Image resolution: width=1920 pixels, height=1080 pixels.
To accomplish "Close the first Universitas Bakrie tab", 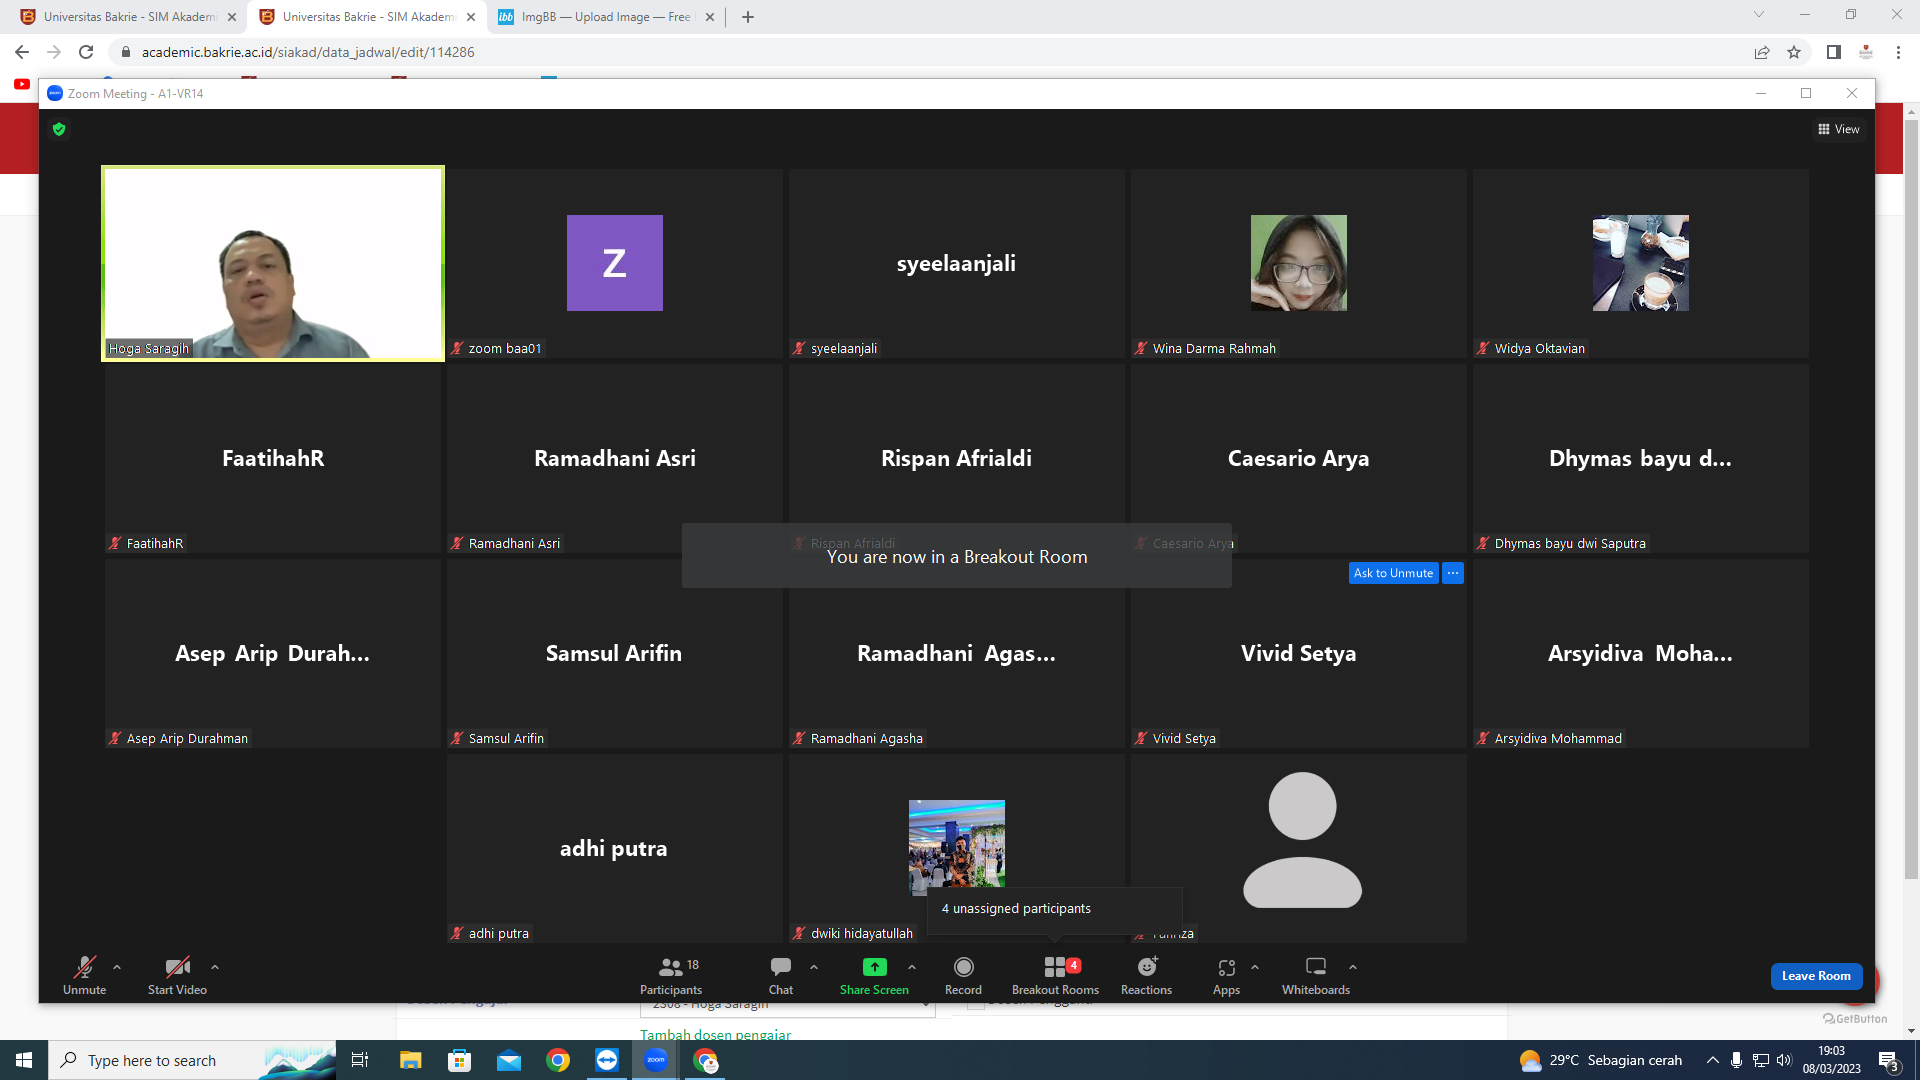I will click(x=232, y=17).
